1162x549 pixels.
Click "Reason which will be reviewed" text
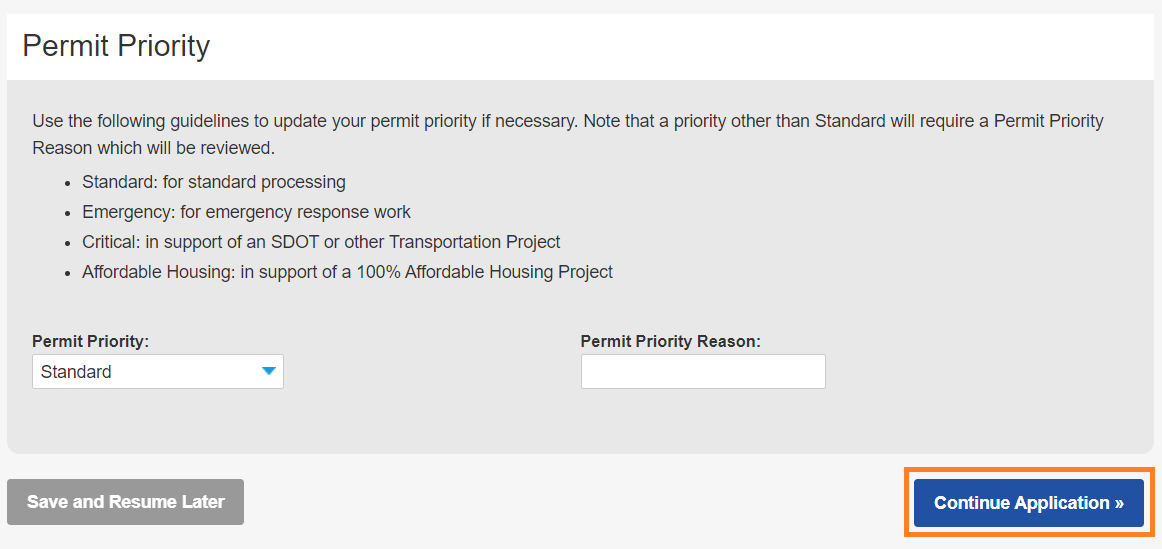point(153,149)
